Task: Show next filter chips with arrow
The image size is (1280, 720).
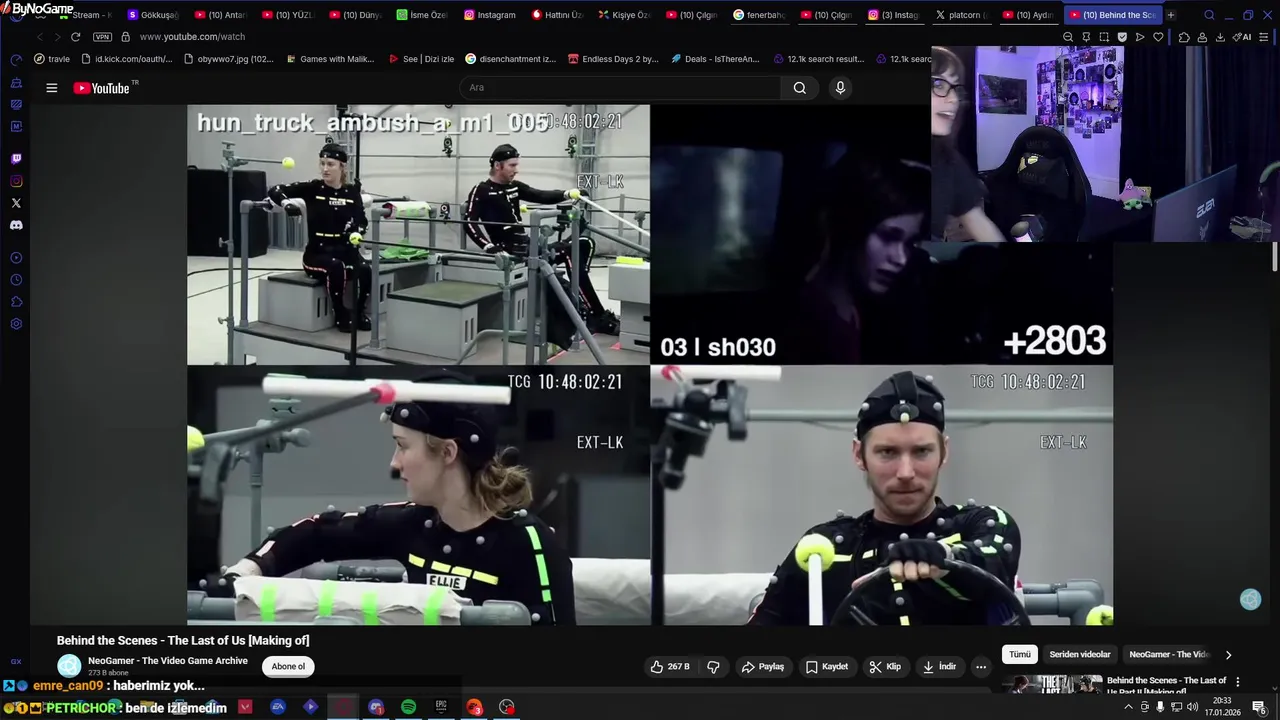Action: pos(1228,655)
